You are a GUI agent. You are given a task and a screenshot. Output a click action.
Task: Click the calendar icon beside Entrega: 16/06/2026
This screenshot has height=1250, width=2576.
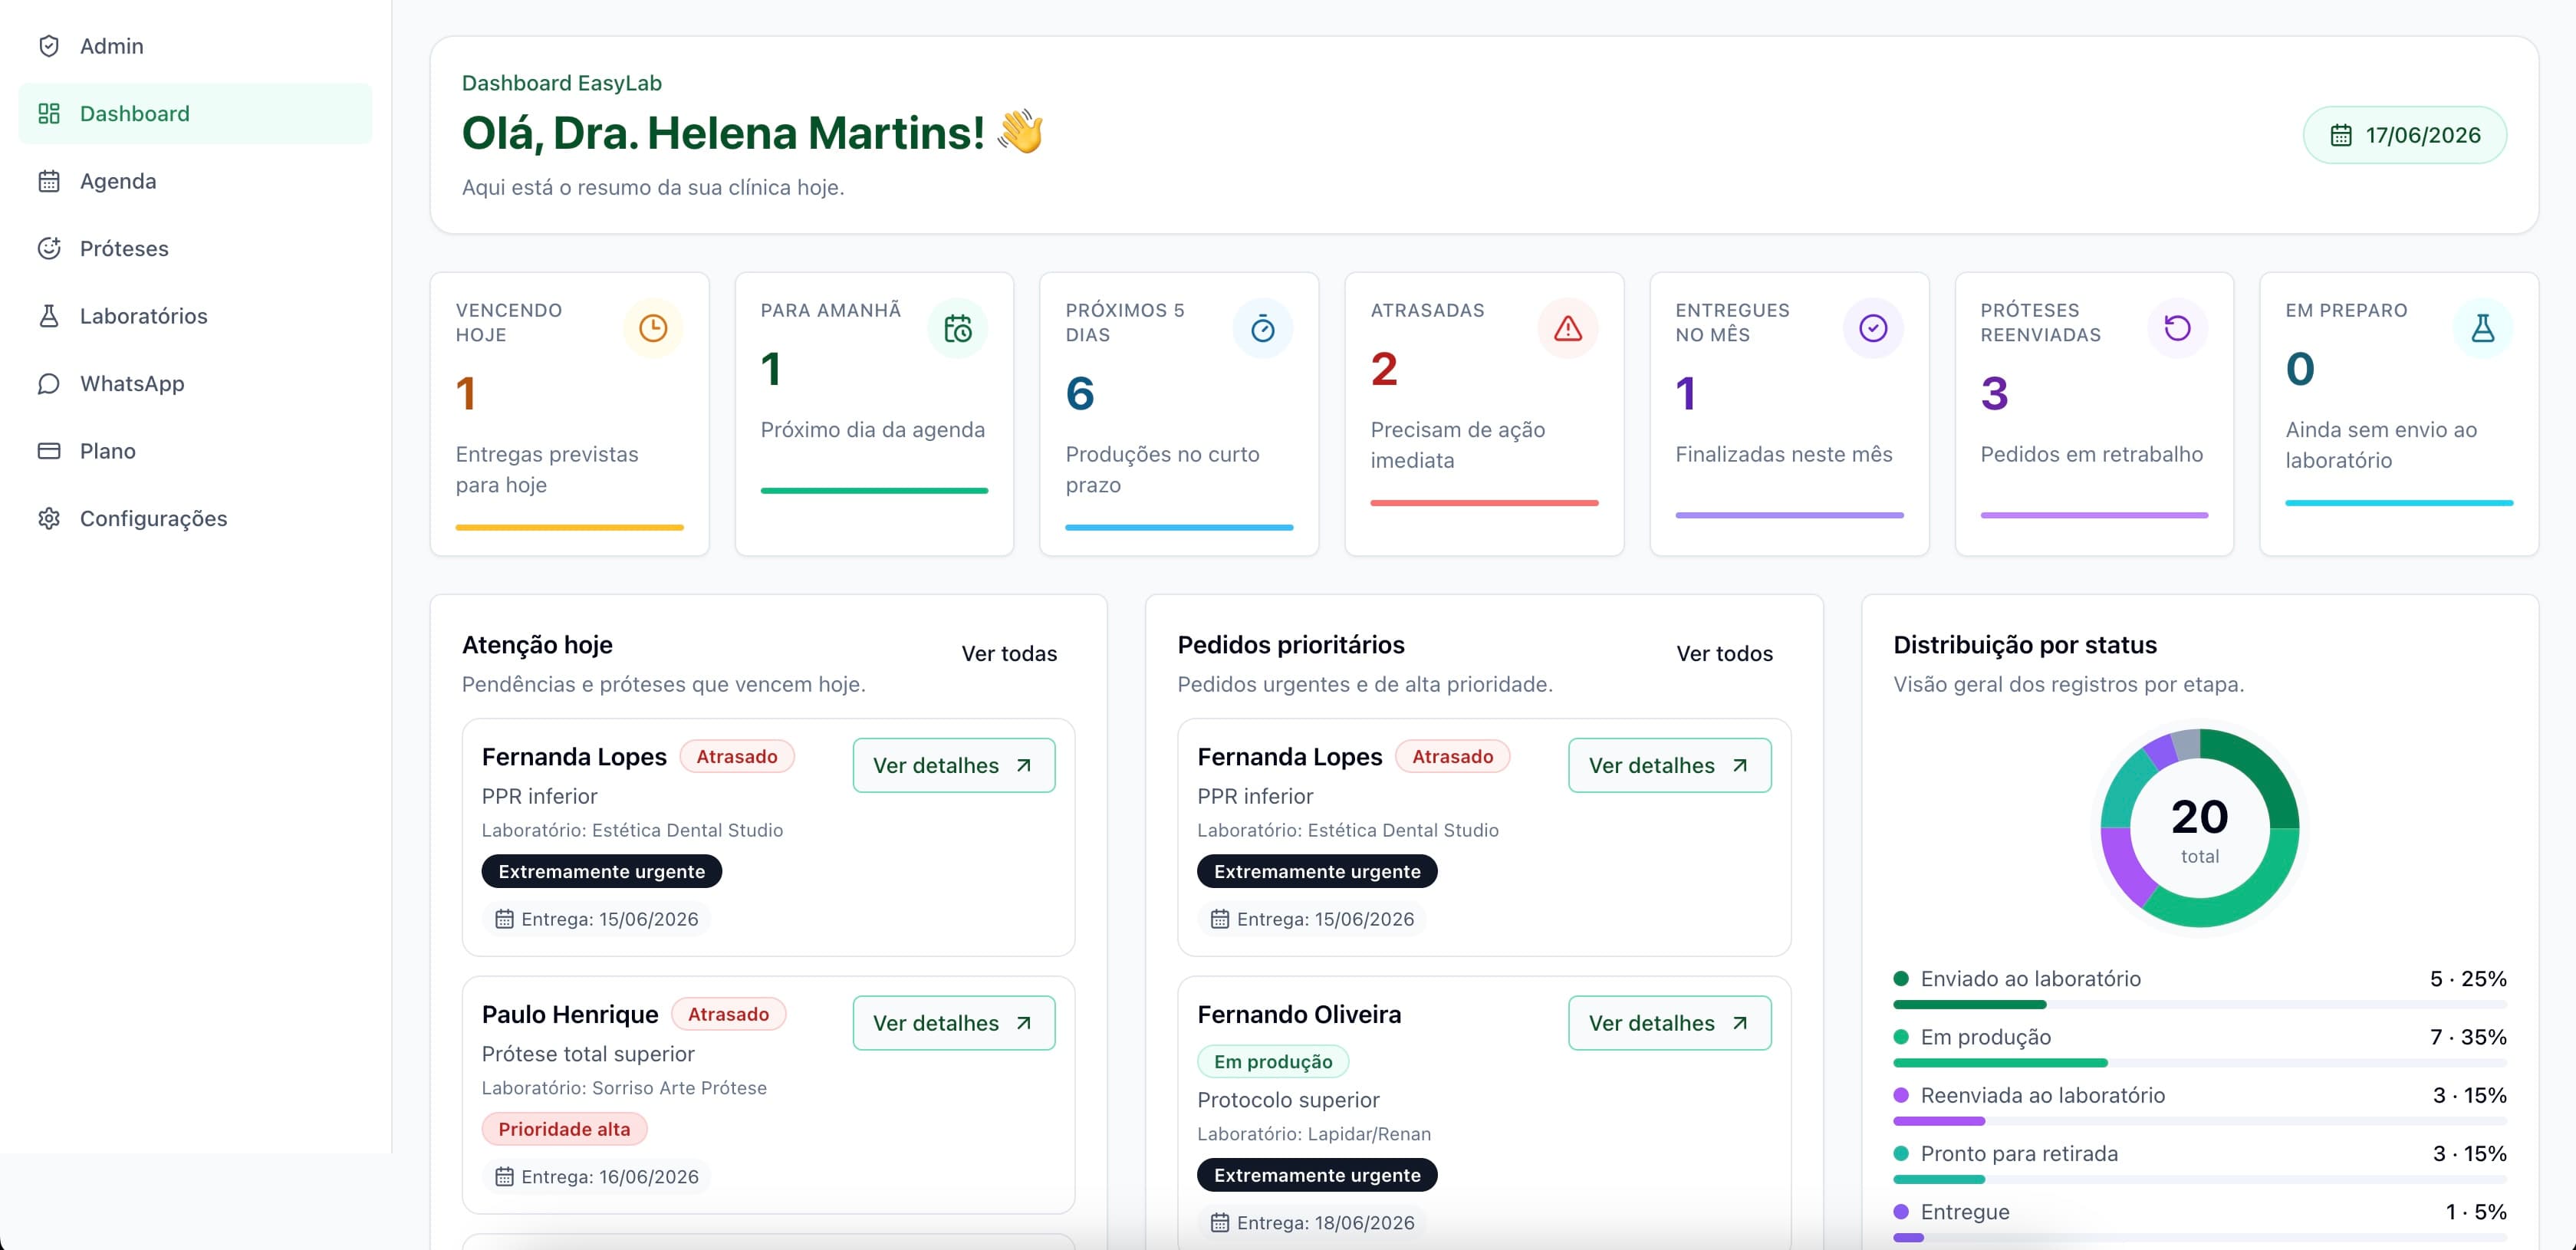[505, 1177]
